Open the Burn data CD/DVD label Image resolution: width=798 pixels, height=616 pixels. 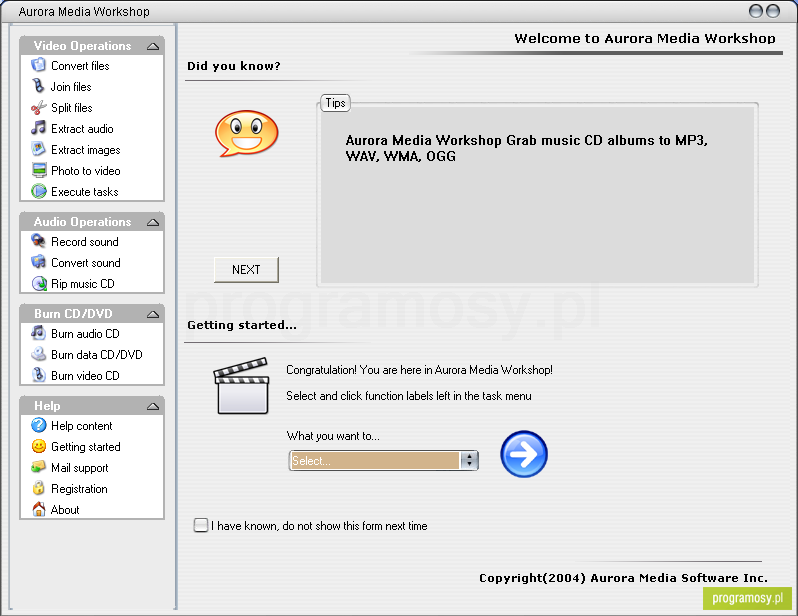point(97,354)
